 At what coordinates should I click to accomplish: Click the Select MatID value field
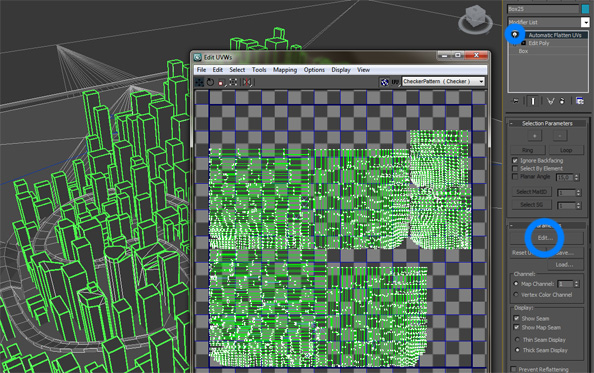566,193
